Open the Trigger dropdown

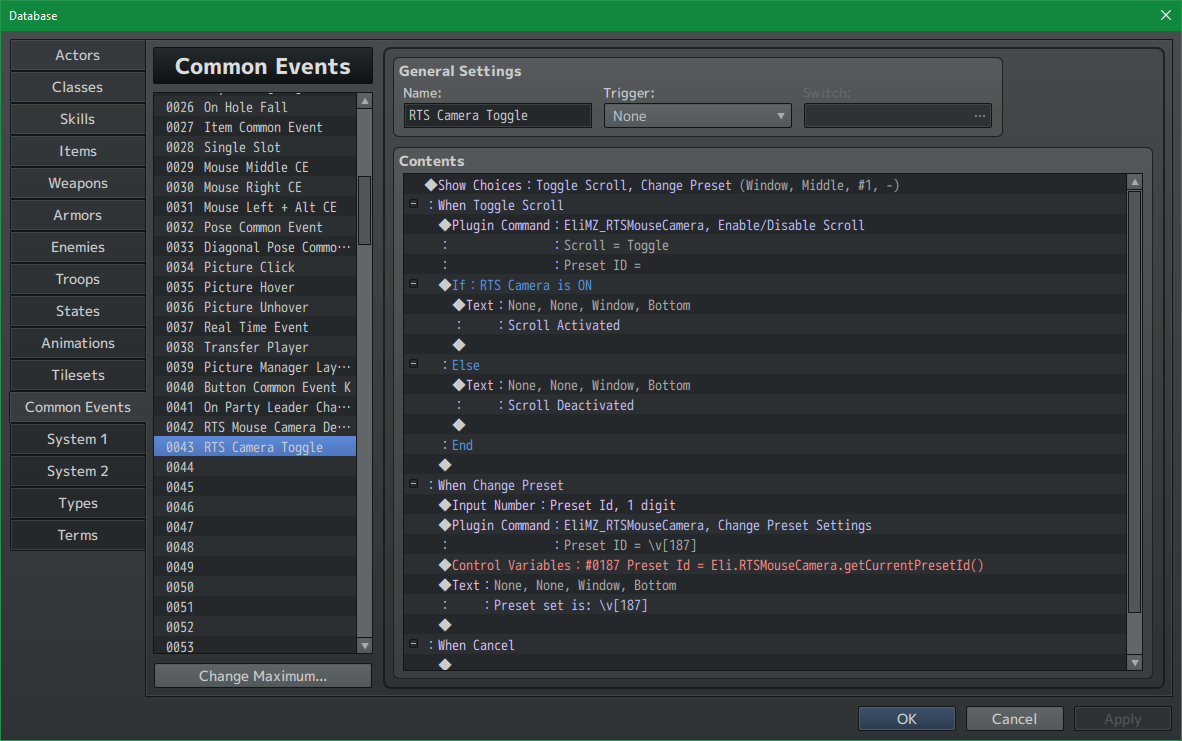(697, 116)
